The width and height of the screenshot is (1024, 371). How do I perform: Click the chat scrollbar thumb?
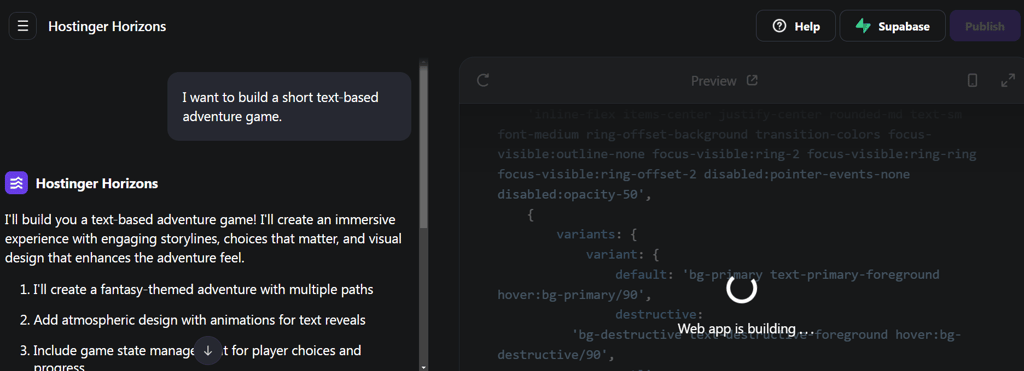pos(424,147)
